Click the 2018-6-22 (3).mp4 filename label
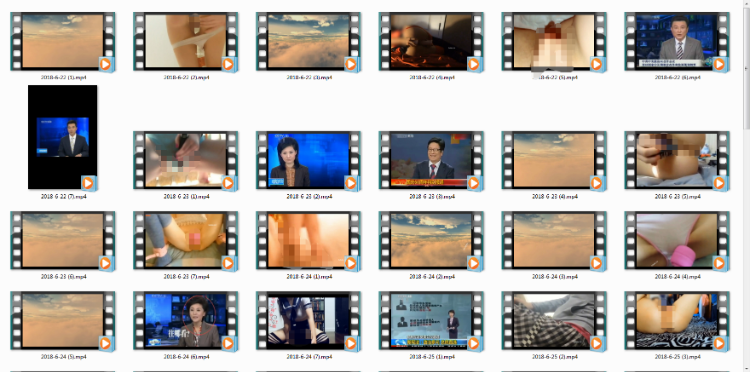Screen dimensions: 750x372 (x=309, y=77)
